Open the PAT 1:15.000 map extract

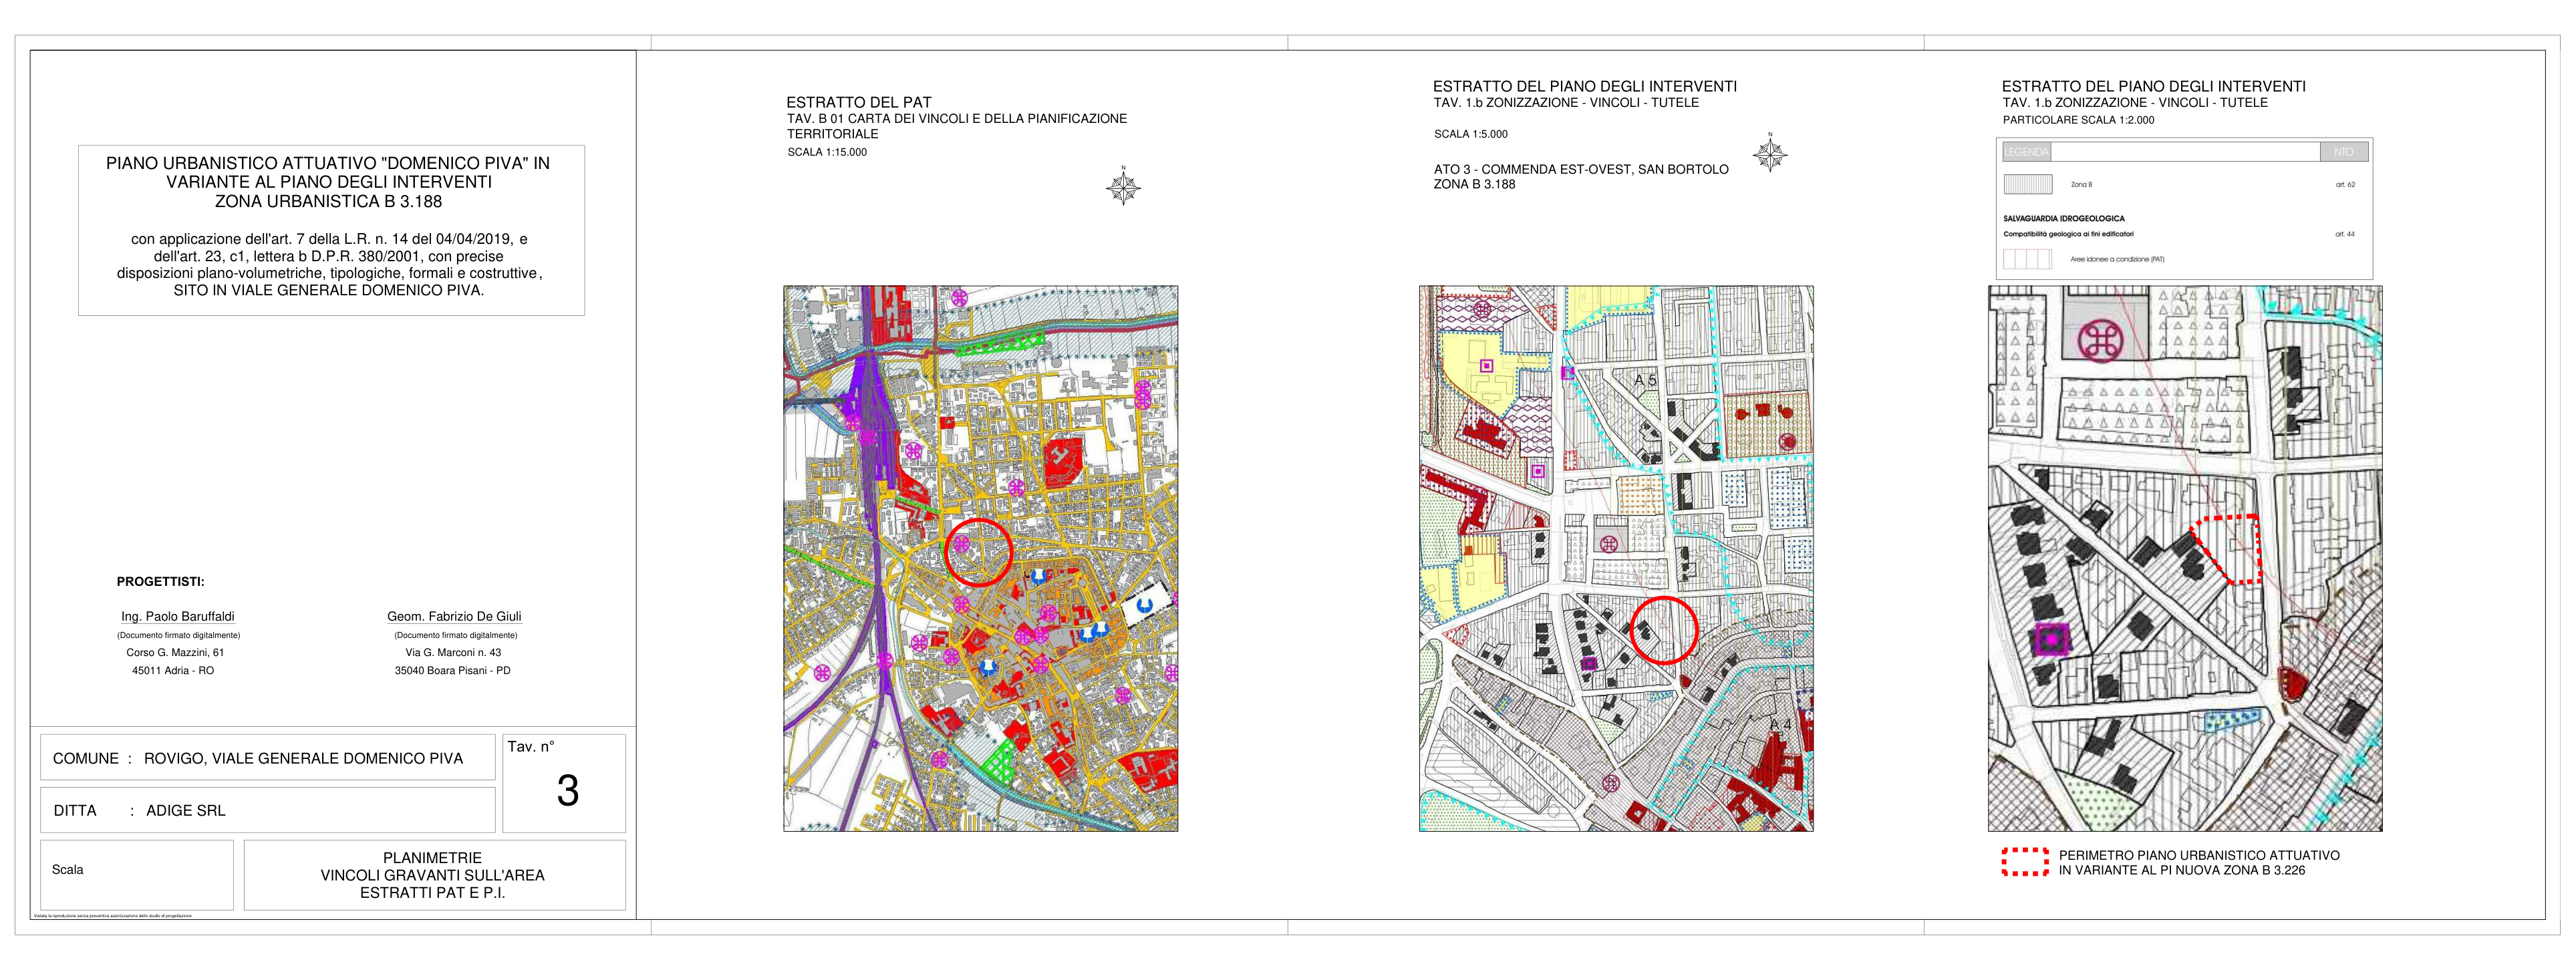coord(980,558)
